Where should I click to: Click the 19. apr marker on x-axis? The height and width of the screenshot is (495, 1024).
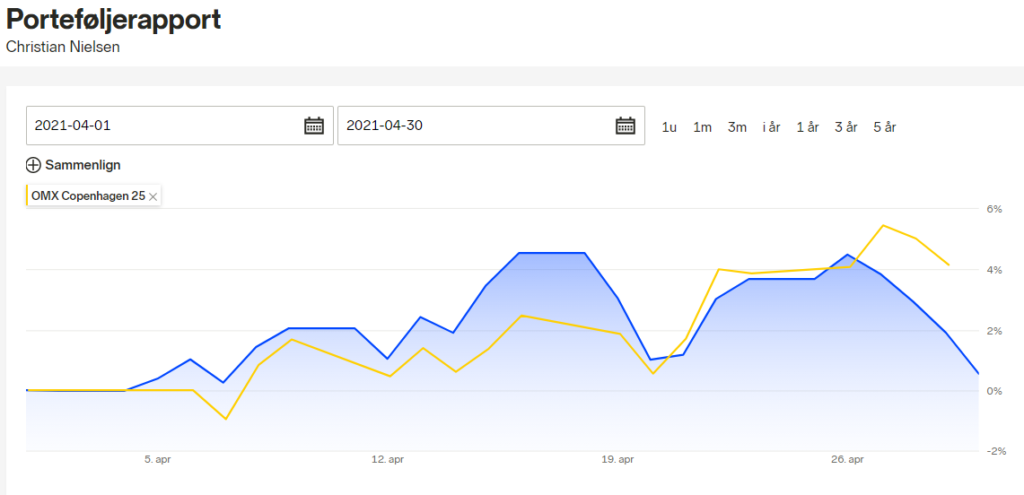tap(617, 460)
